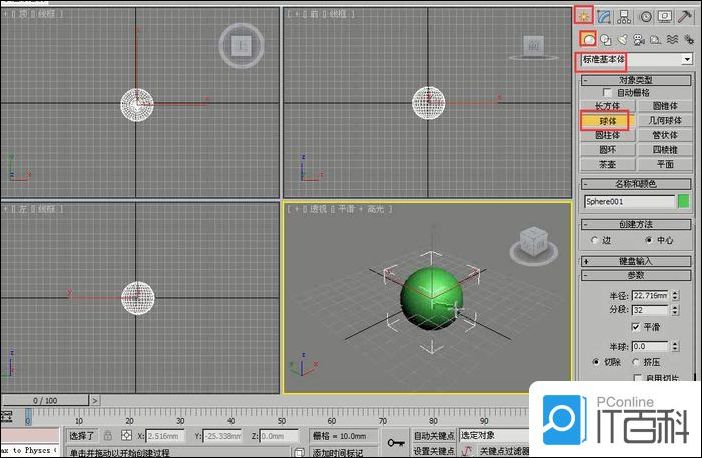Open the Modify command panel tab

pyautogui.click(x=604, y=17)
